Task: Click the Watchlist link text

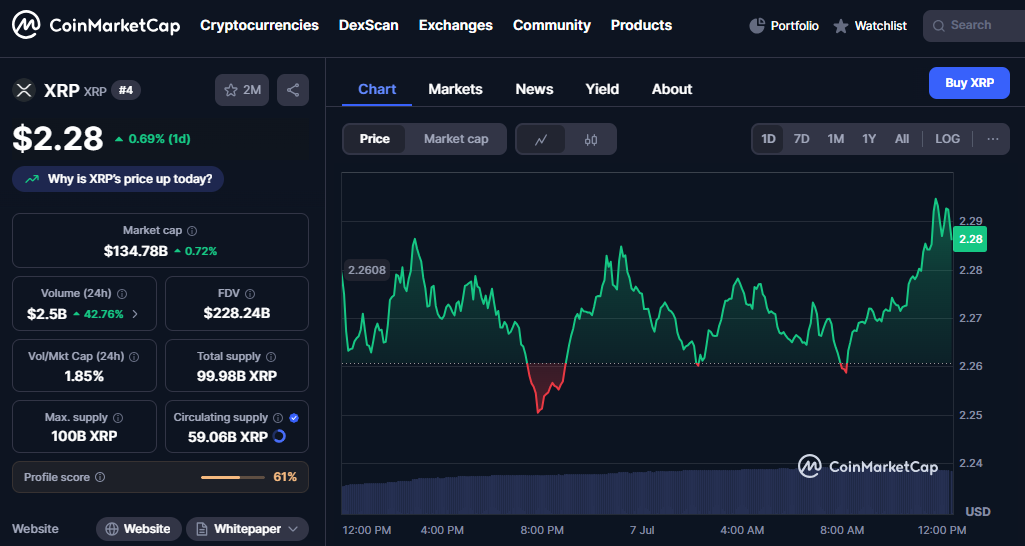Action: tap(881, 26)
